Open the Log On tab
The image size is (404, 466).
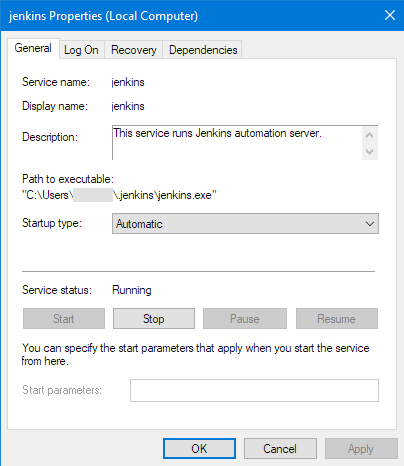(81, 50)
